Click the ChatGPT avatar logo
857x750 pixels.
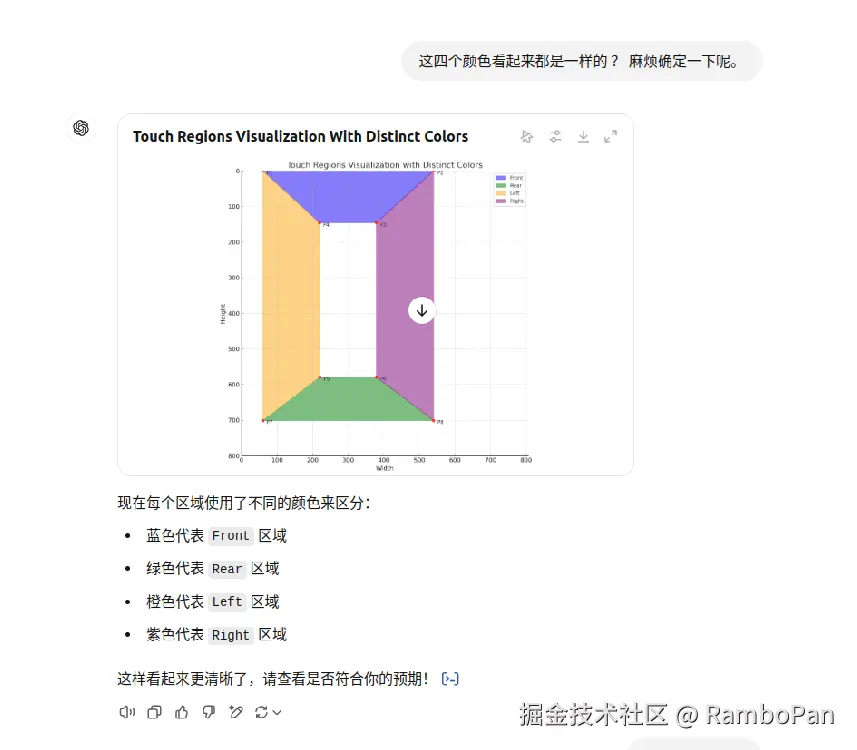(x=80, y=128)
